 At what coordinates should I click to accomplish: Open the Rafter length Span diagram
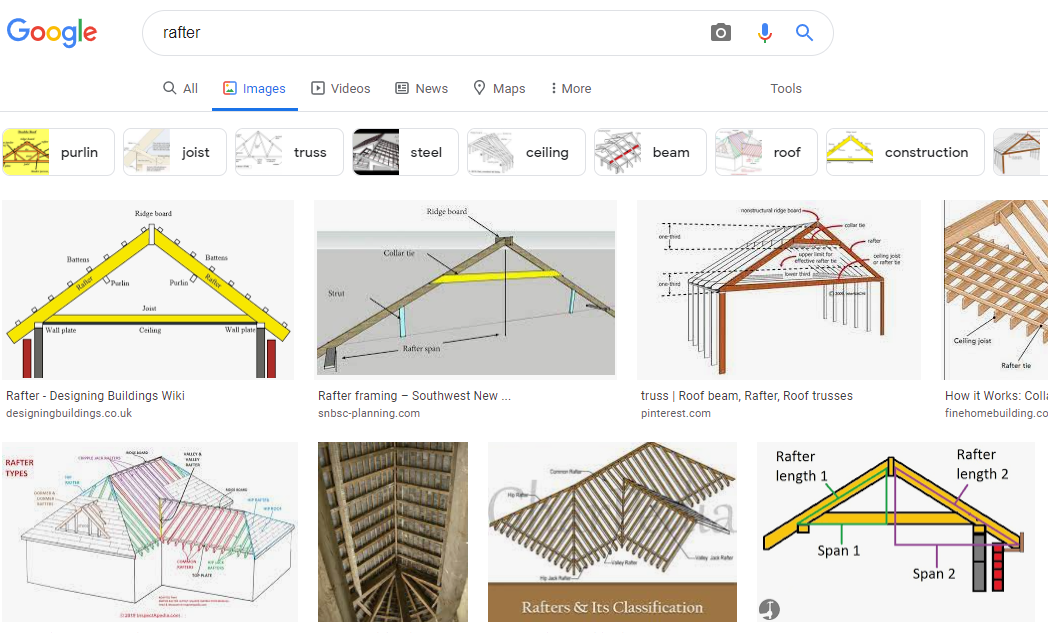pos(896,532)
